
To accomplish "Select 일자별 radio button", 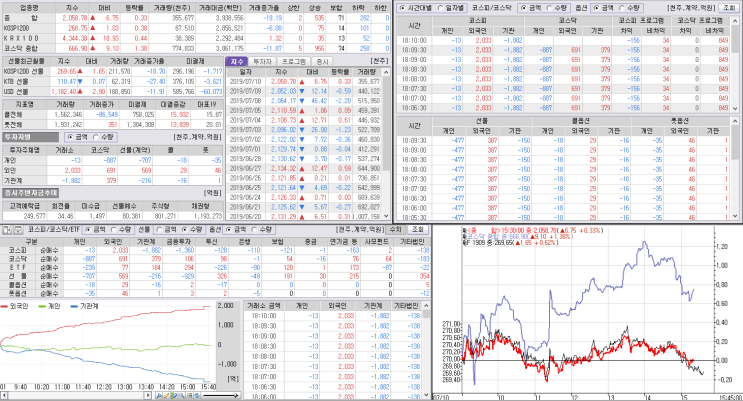I will click(x=440, y=8).
